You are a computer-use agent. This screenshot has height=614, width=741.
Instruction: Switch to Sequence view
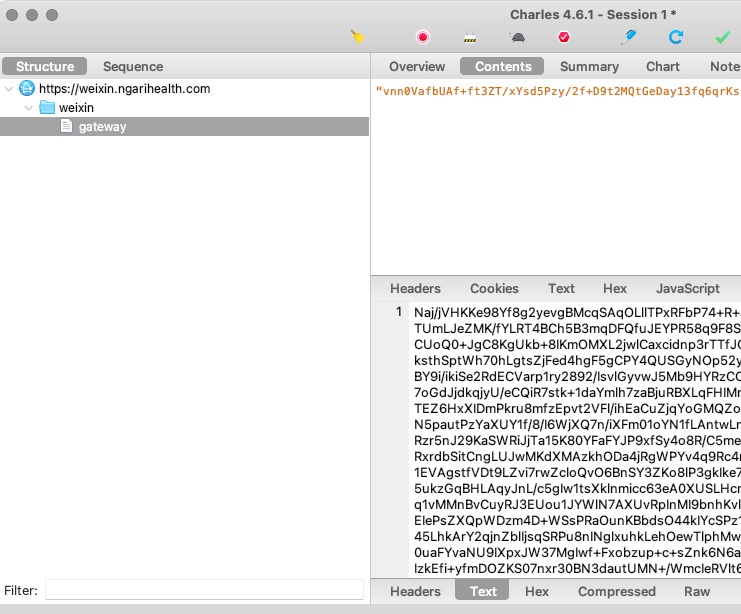tap(133, 67)
